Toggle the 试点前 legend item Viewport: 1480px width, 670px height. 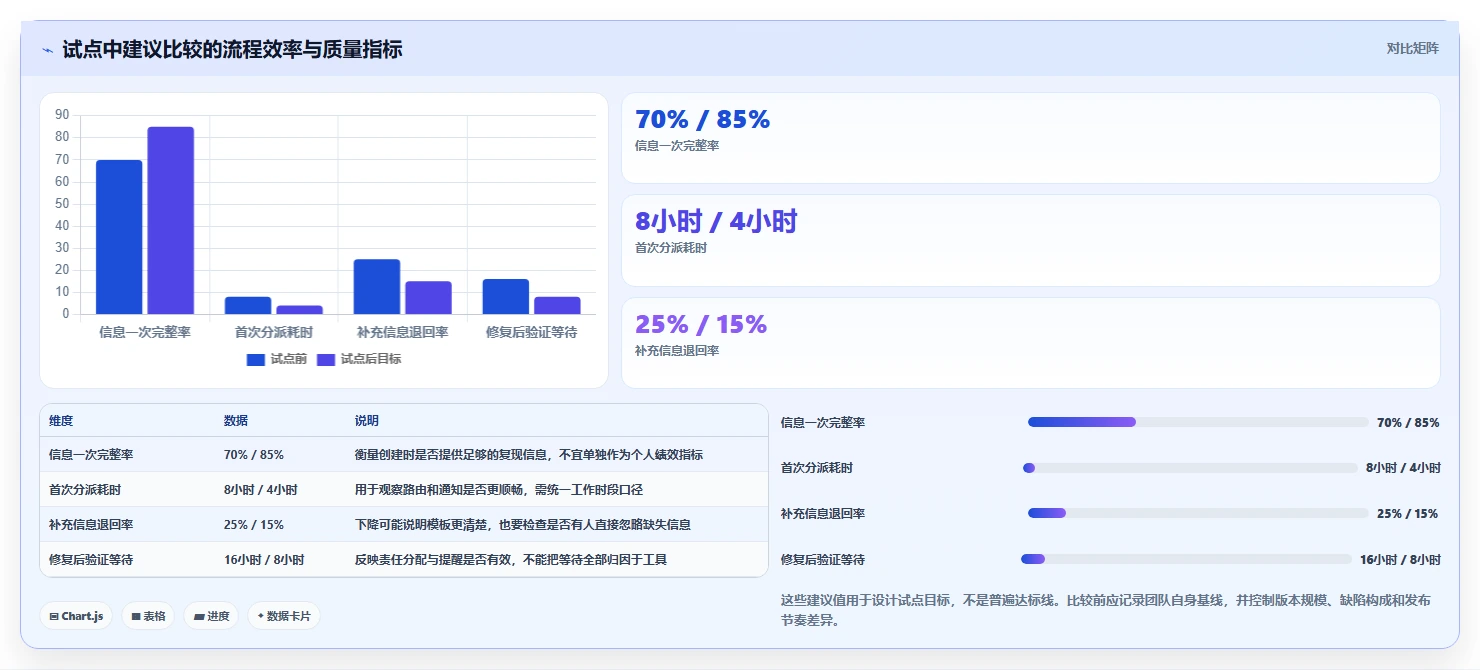(x=276, y=359)
